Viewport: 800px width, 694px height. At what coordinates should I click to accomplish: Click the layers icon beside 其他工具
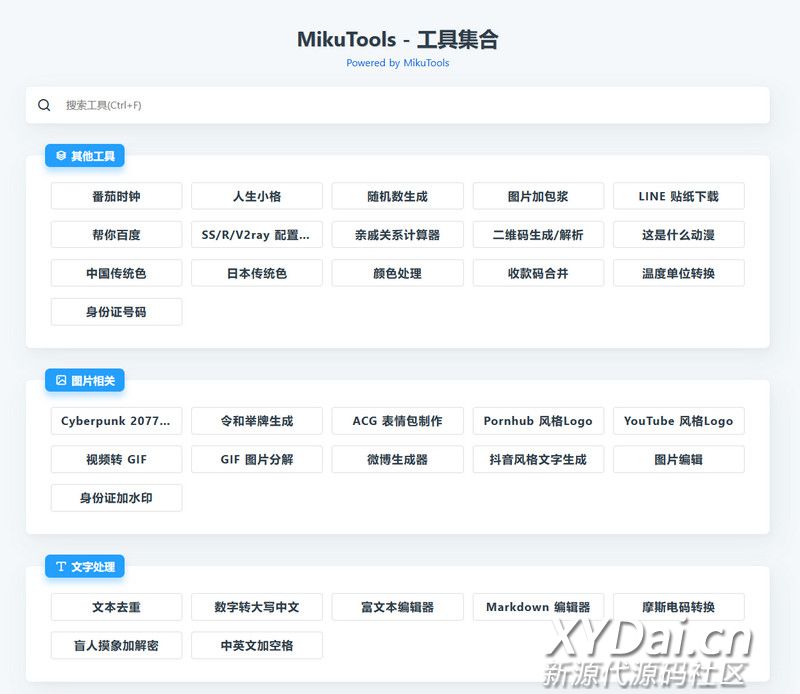61,156
